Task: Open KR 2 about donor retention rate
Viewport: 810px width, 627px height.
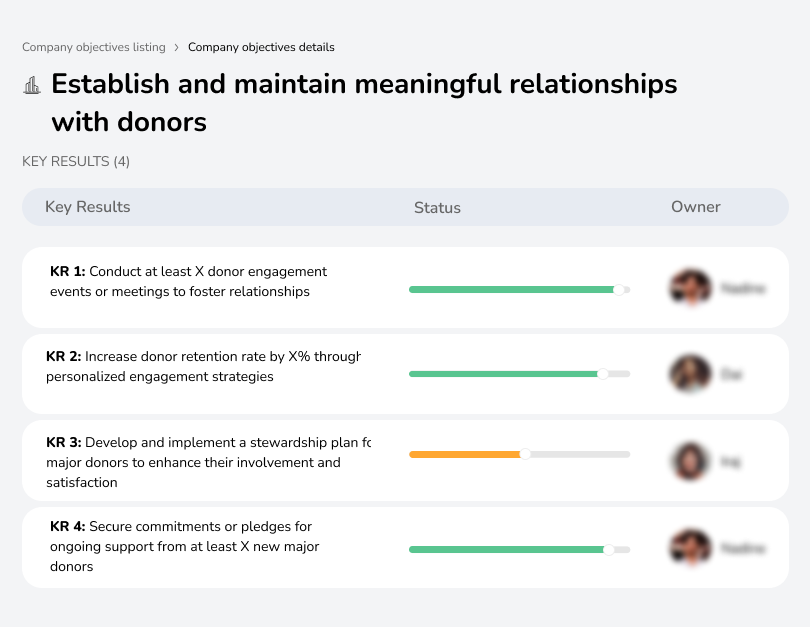Action: tap(203, 366)
